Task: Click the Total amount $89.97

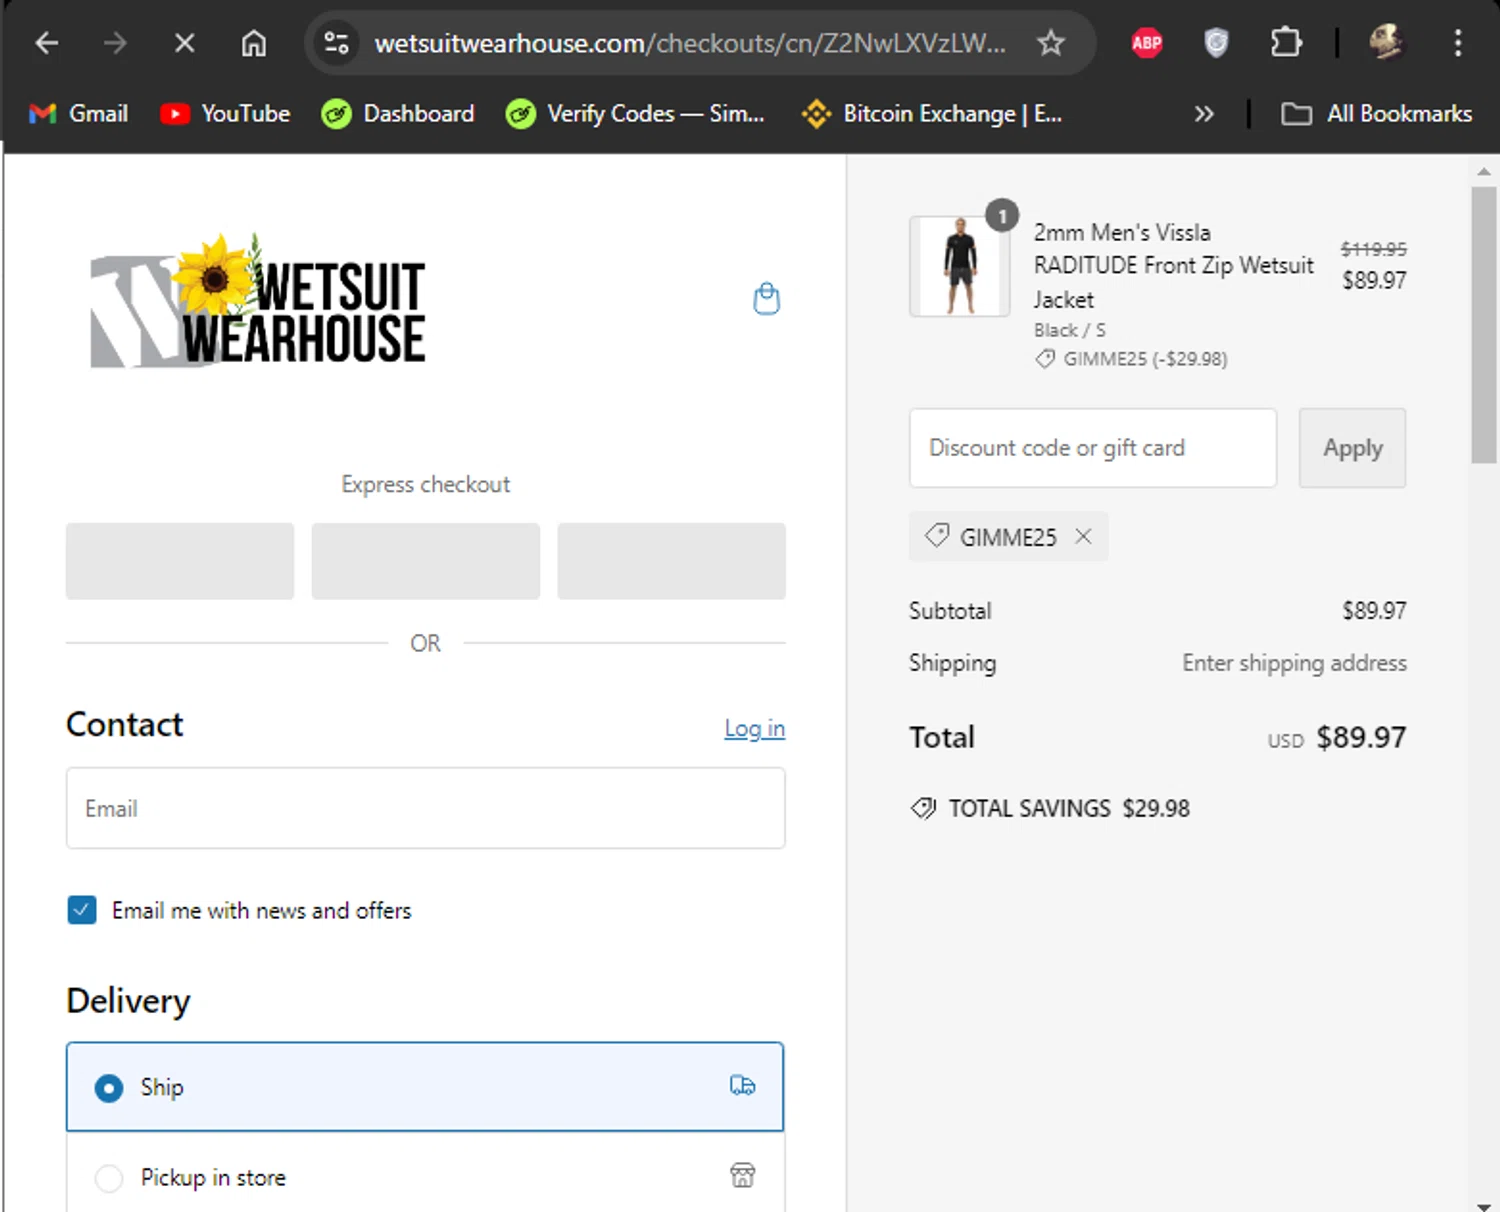Action: click(x=1361, y=738)
